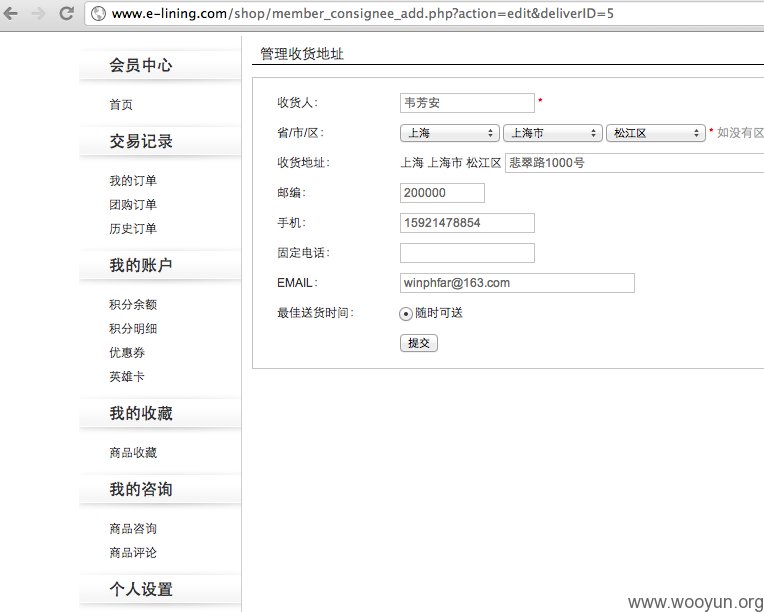Image resolution: width=764 pixels, height=612 pixels.
Task: Click the globe site info icon
Action: [x=98, y=13]
